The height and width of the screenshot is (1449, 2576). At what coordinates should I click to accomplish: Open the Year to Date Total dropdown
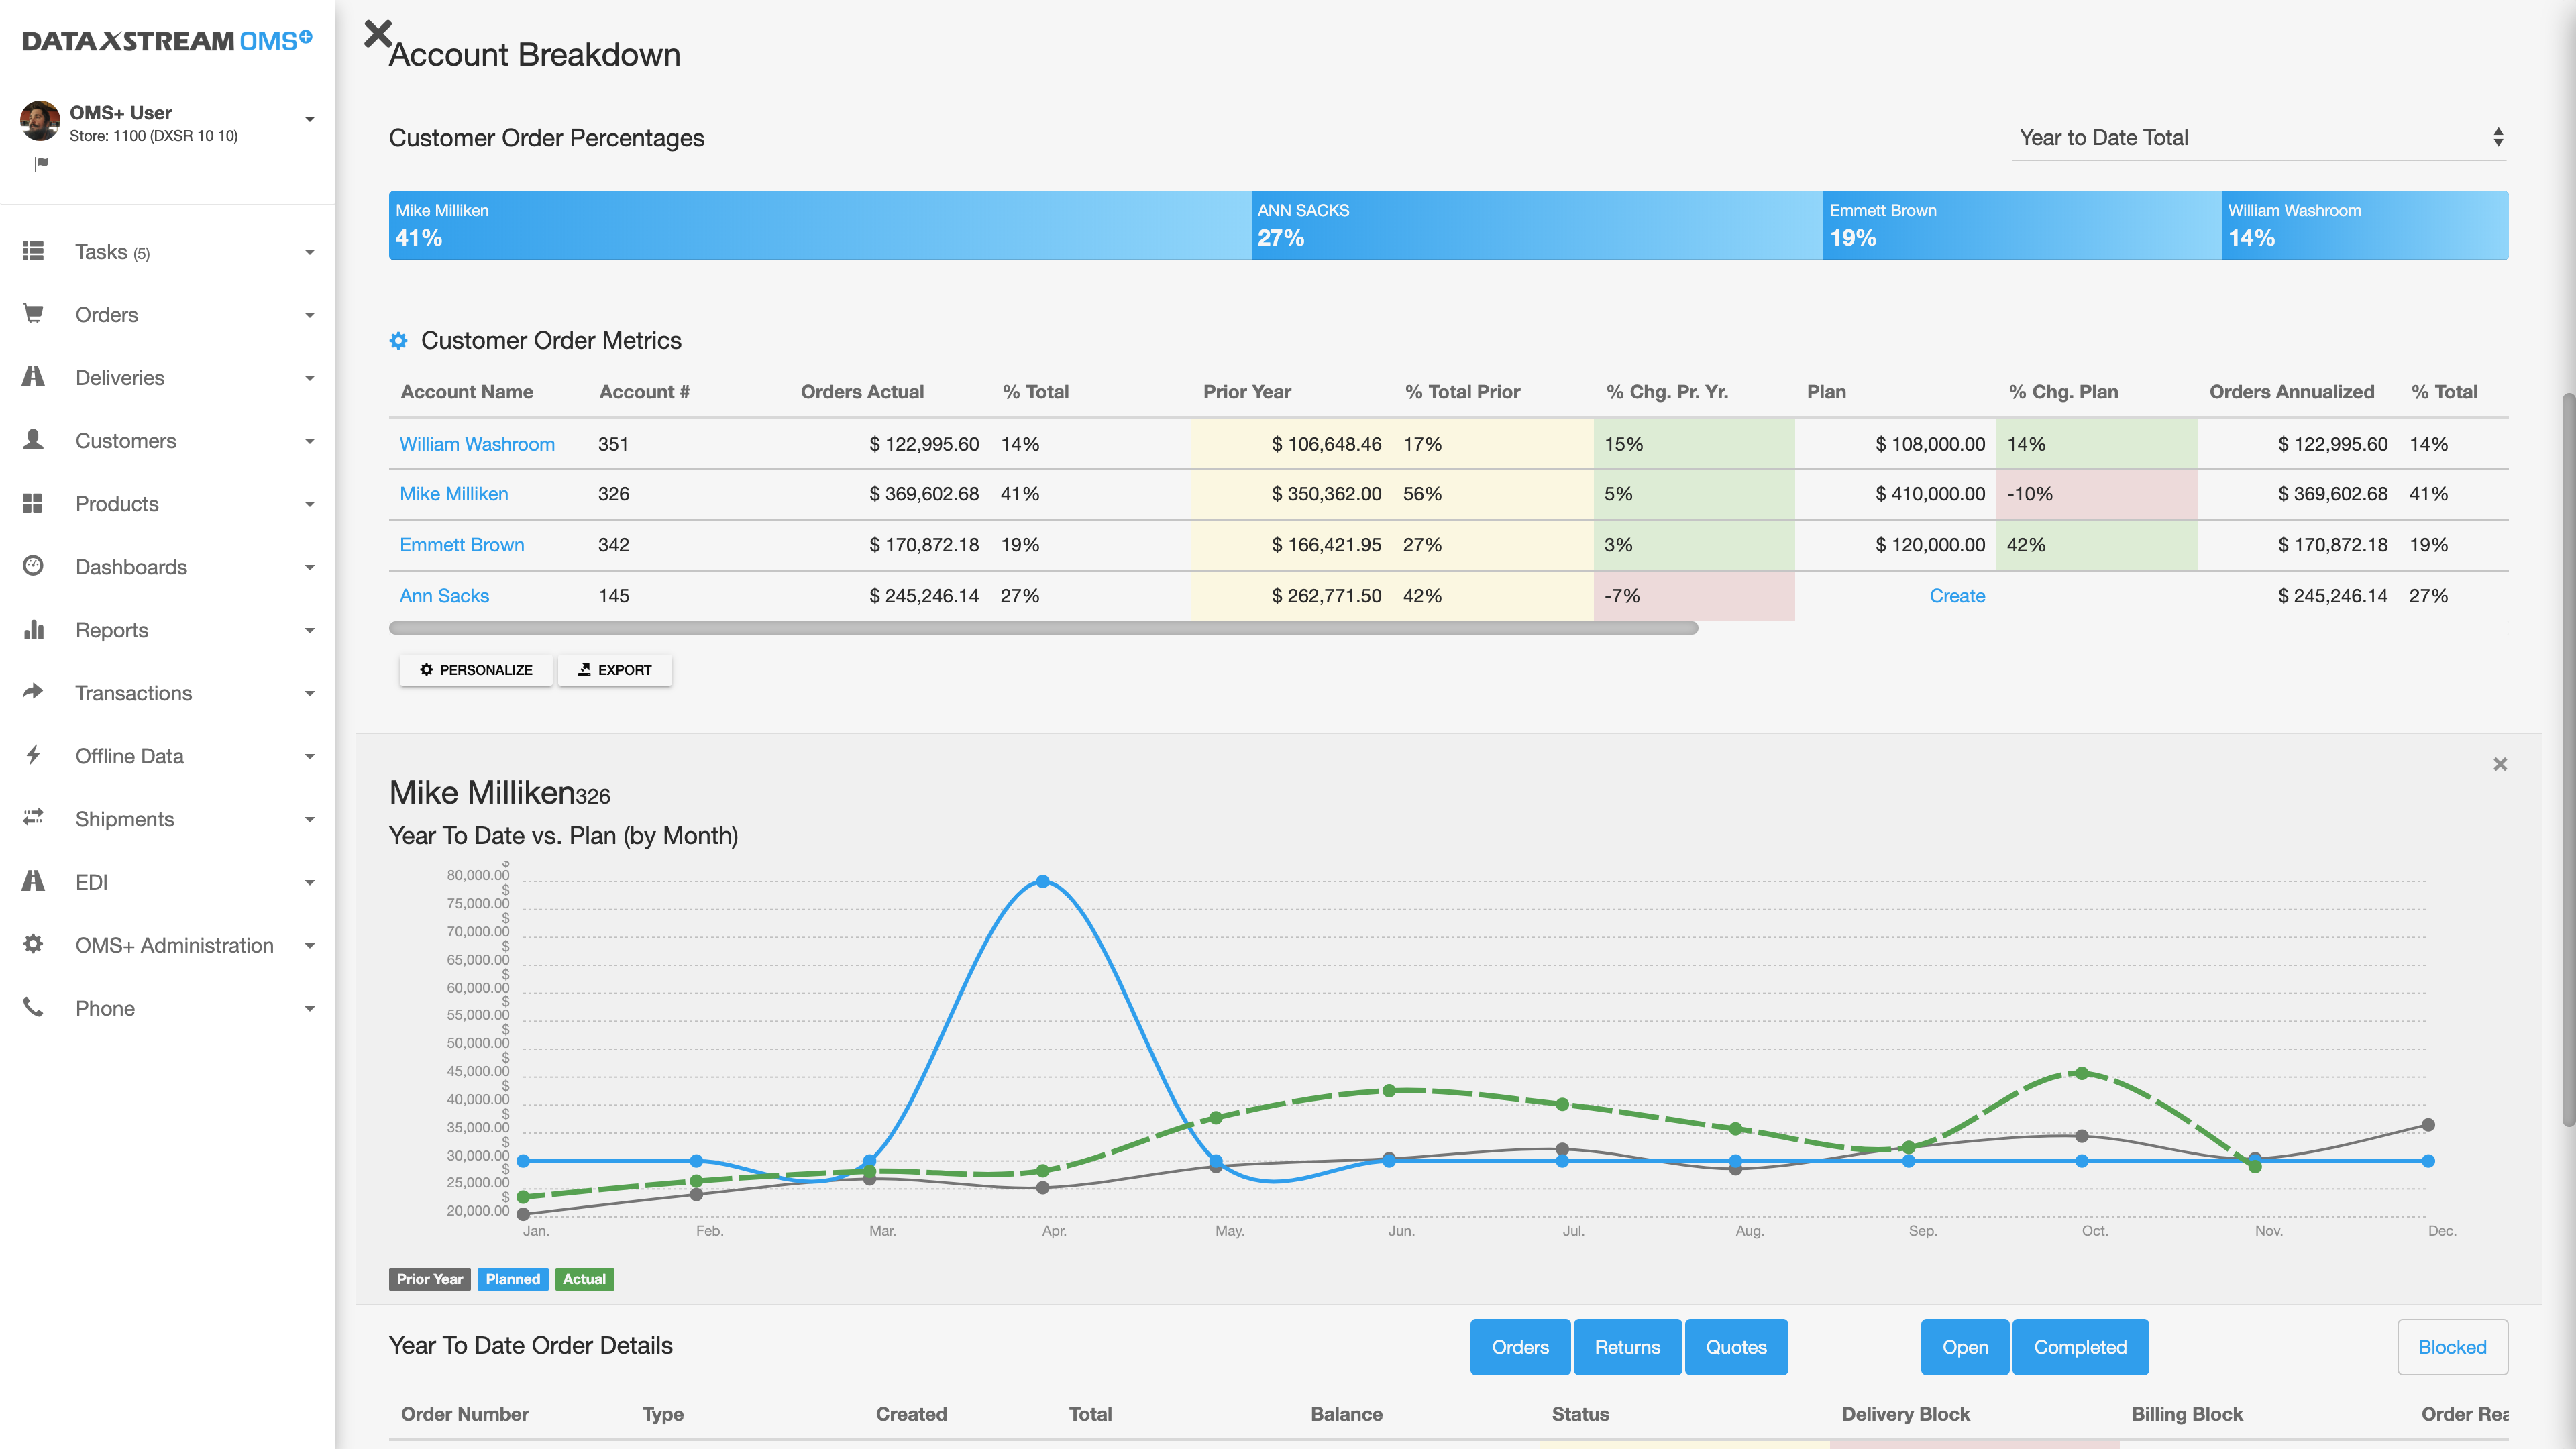pyautogui.click(x=2258, y=138)
